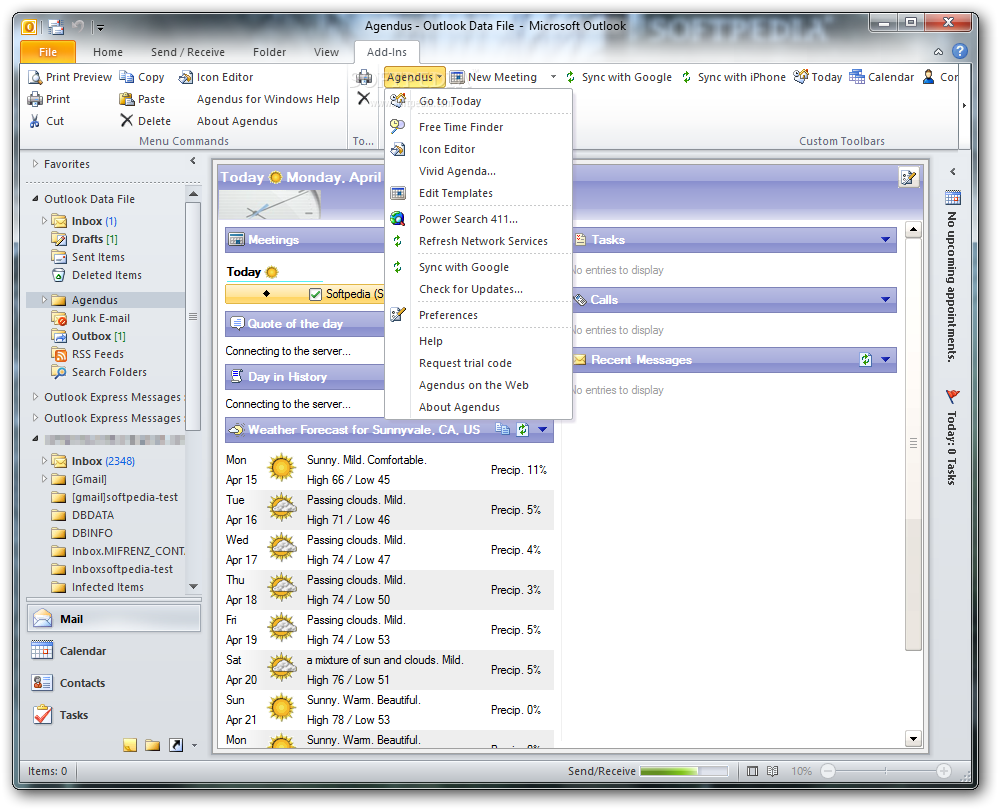
Task: Minimize the navigation pane with the chevron
Action: [x=192, y=161]
